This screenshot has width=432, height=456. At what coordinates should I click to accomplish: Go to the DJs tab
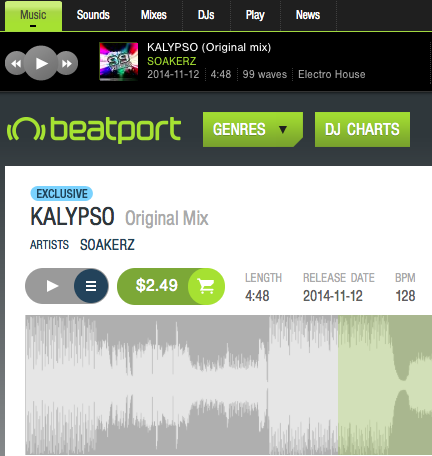point(206,15)
